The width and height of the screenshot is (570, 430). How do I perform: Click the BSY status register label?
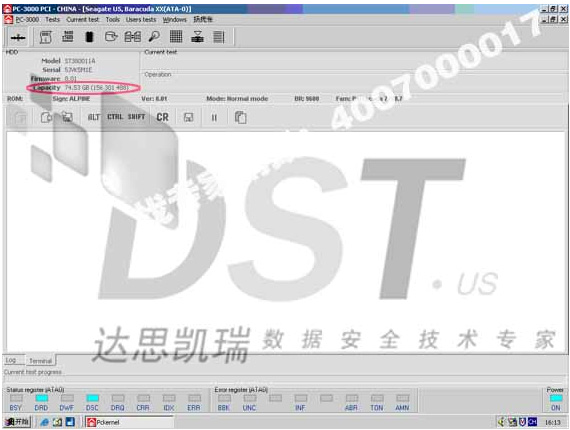[x=16, y=408]
